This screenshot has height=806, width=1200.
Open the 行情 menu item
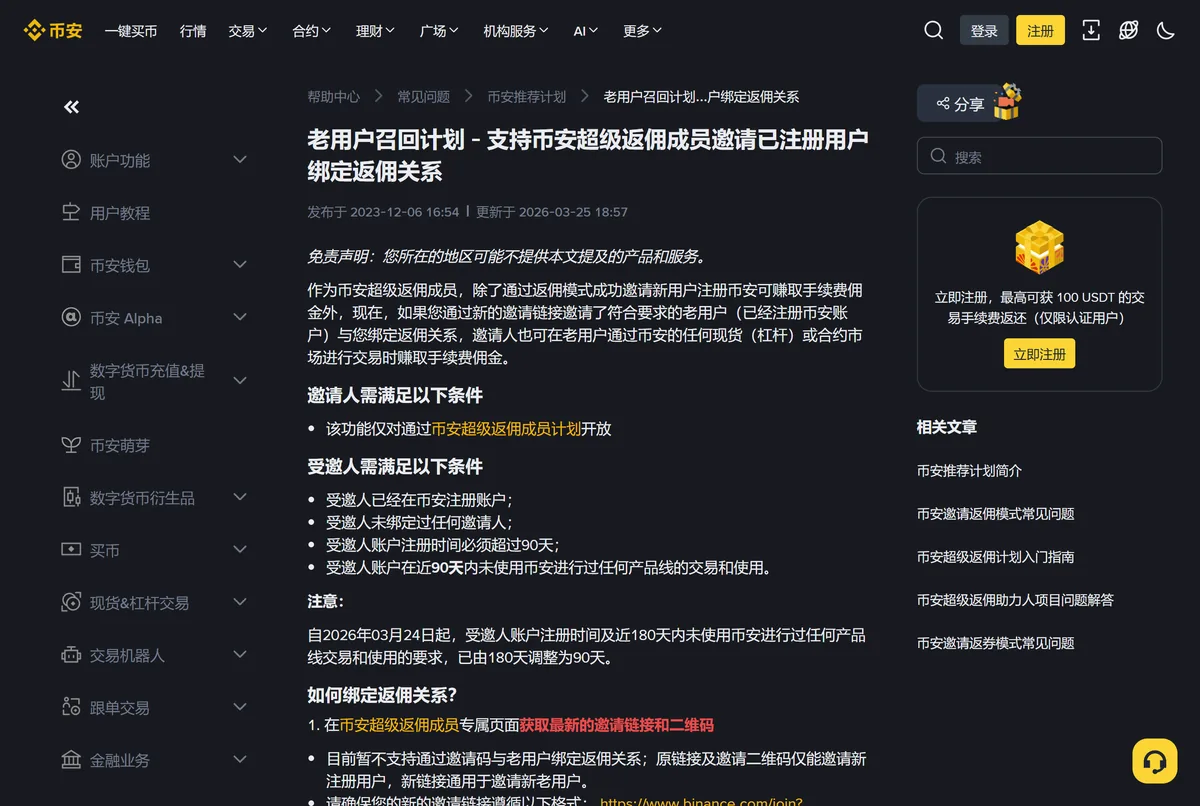click(193, 31)
